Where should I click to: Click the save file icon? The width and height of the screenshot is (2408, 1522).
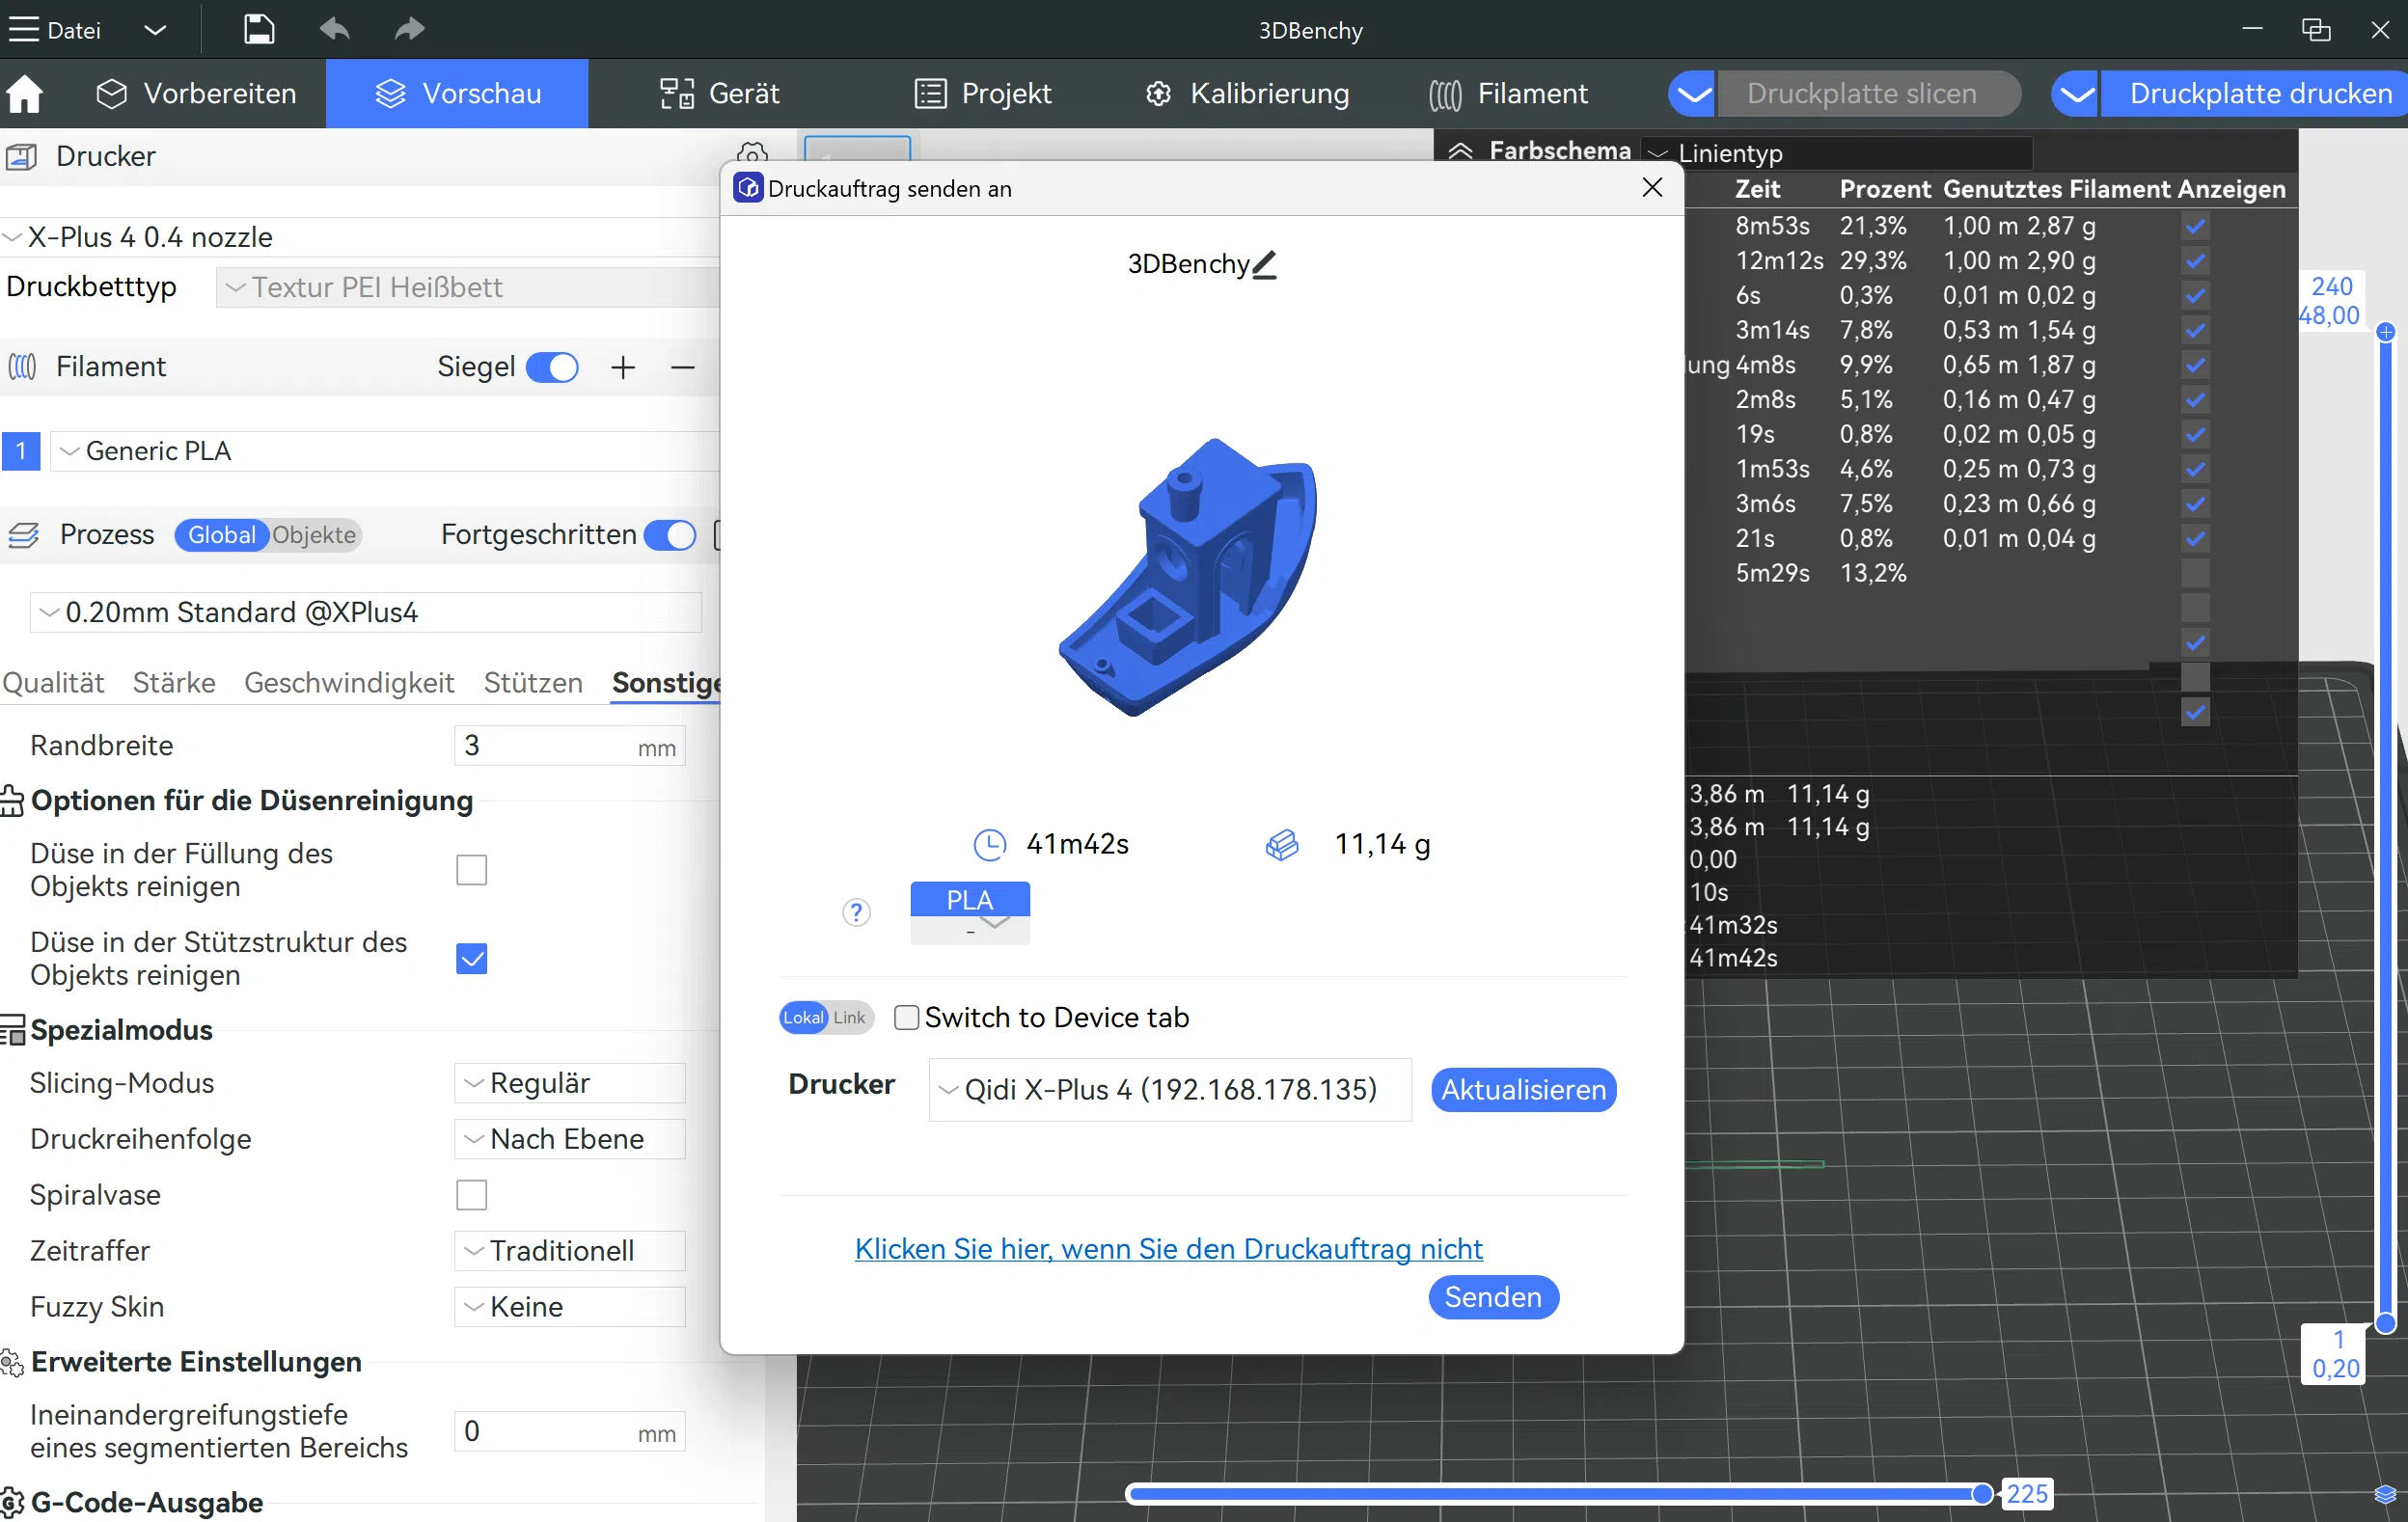click(259, 29)
